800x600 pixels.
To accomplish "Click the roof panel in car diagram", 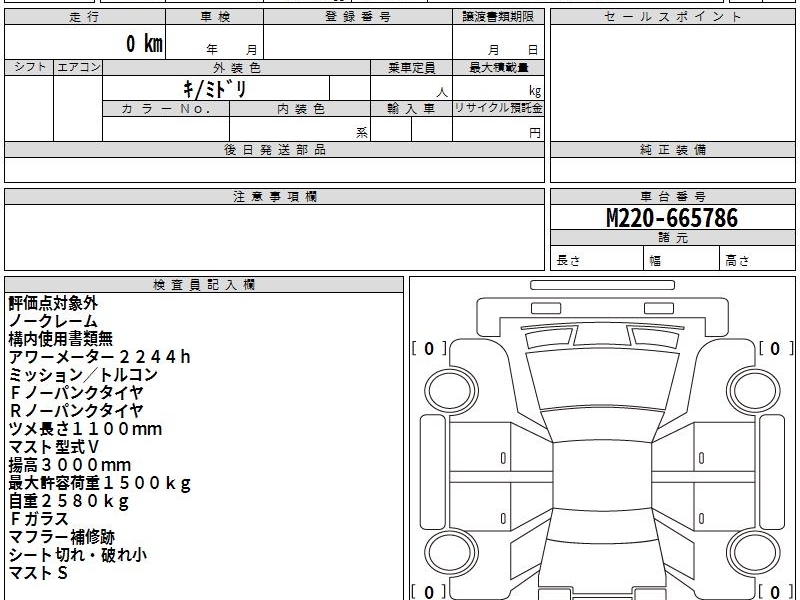I will coord(602,476).
